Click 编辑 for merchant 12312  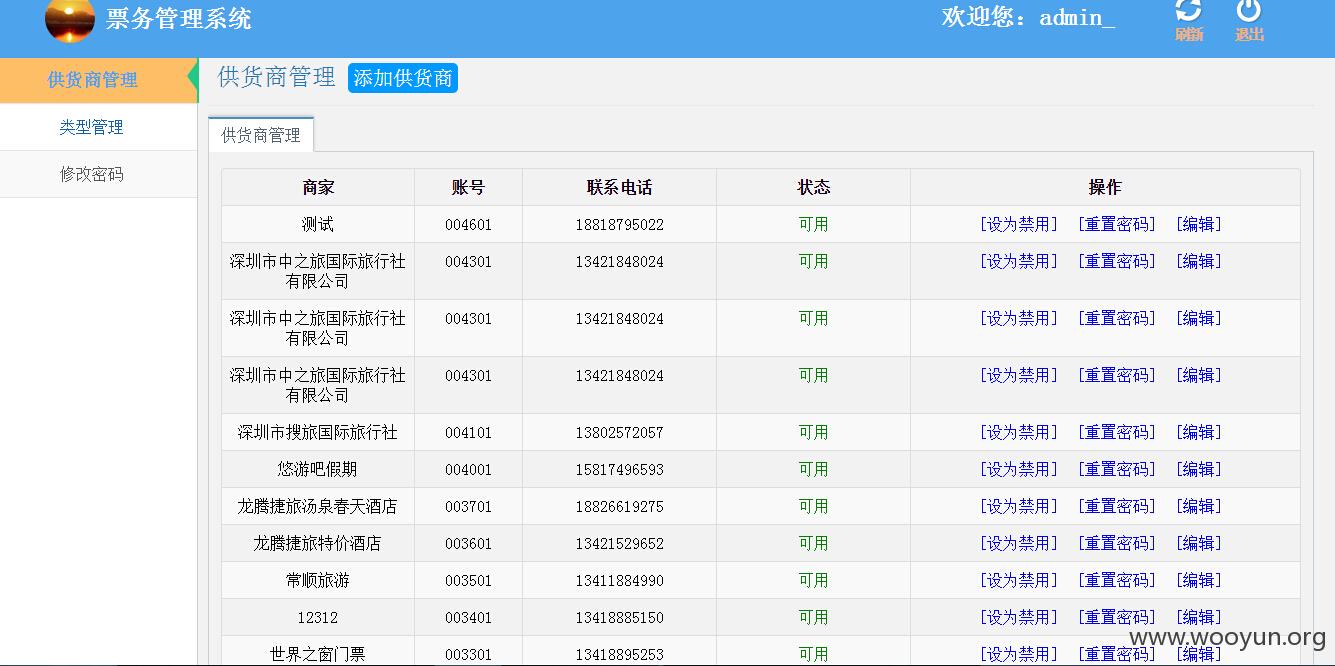(x=1199, y=617)
